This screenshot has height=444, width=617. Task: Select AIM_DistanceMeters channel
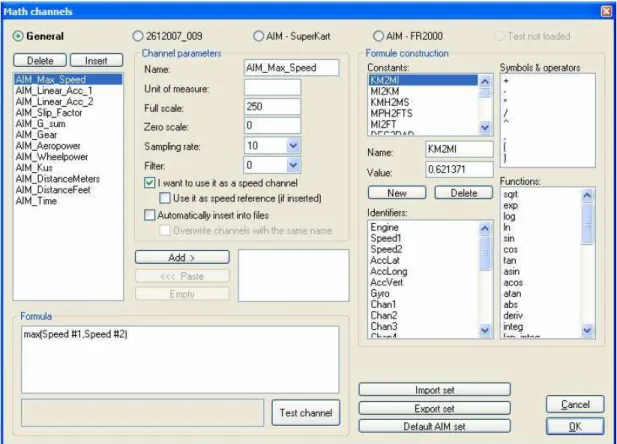(68, 179)
